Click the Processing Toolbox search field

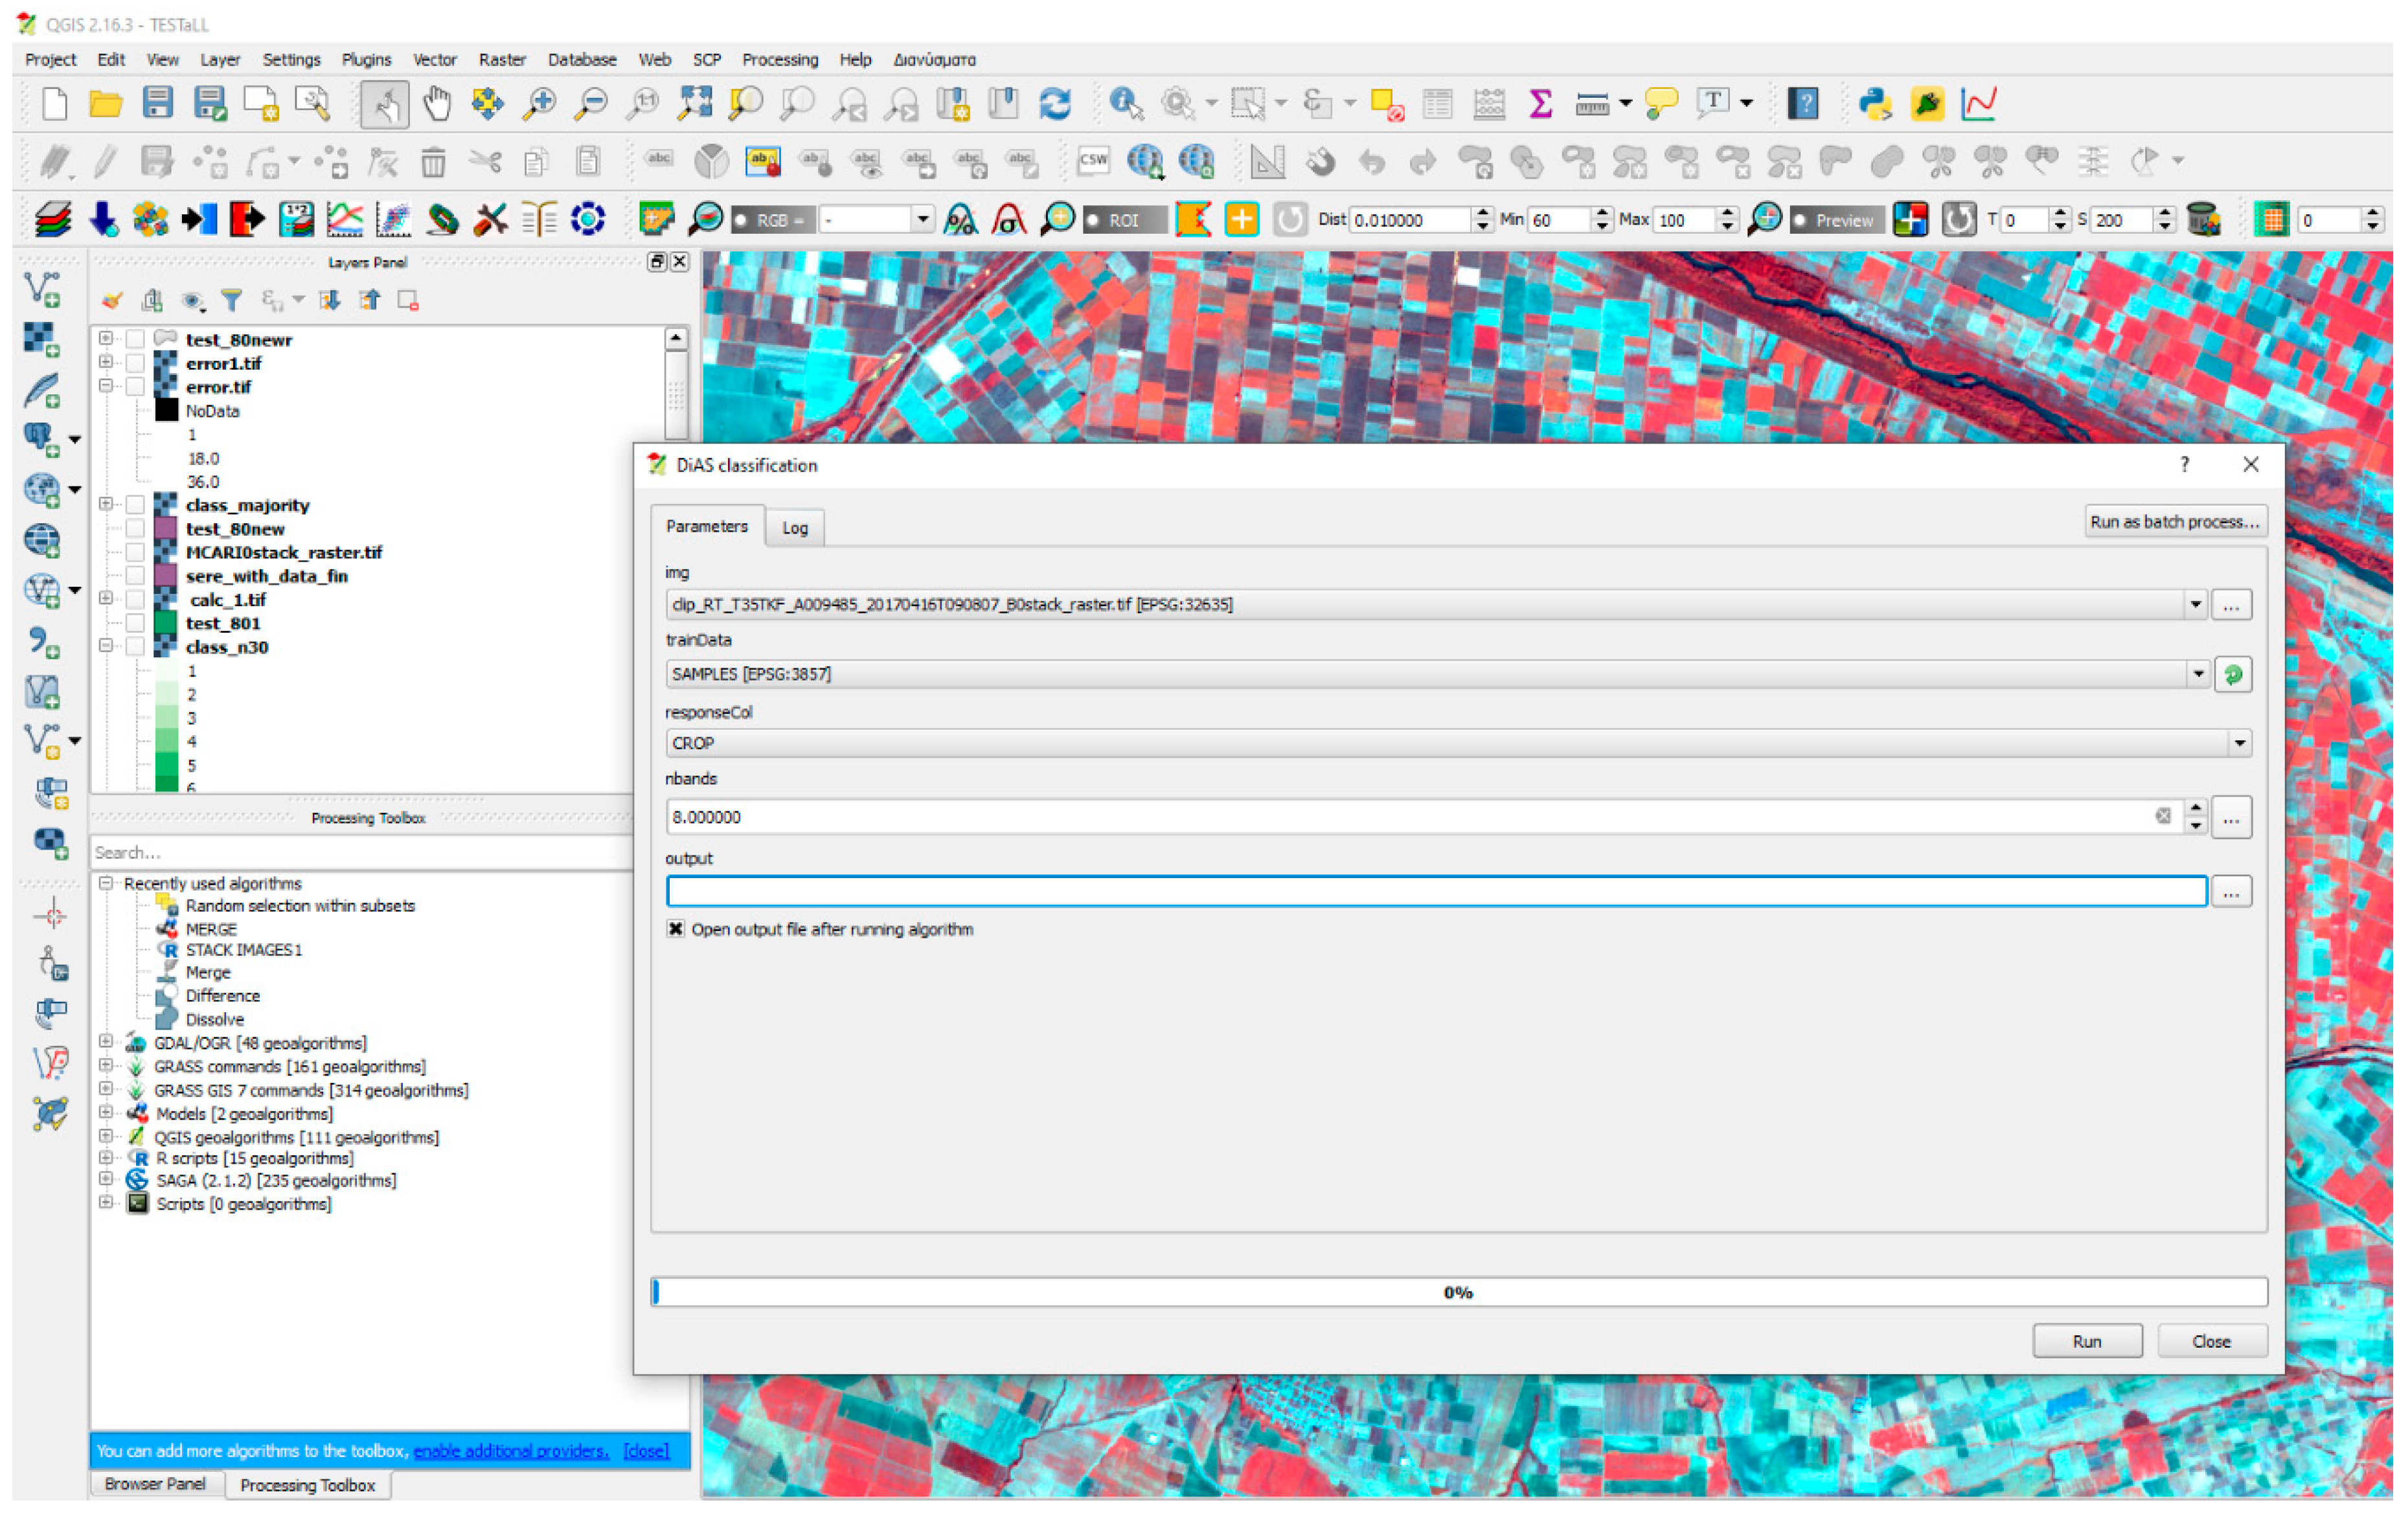pyautogui.click(x=362, y=852)
